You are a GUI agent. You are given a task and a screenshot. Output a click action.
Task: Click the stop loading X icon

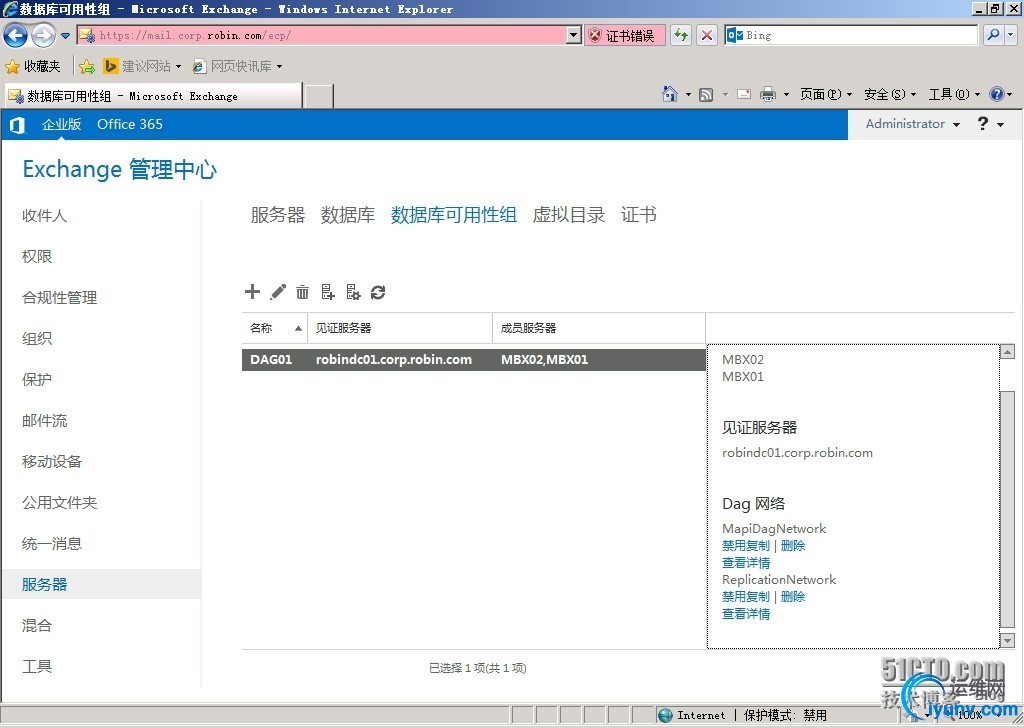tap(707, 35)
